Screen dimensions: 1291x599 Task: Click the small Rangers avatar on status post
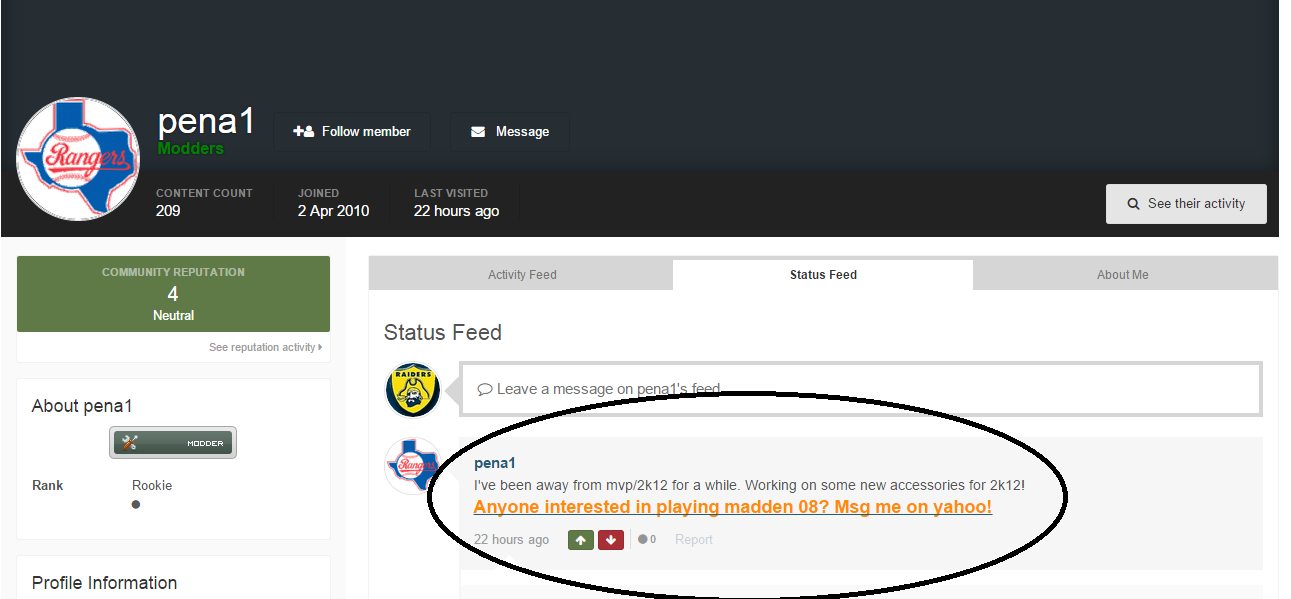click(413, 466)
